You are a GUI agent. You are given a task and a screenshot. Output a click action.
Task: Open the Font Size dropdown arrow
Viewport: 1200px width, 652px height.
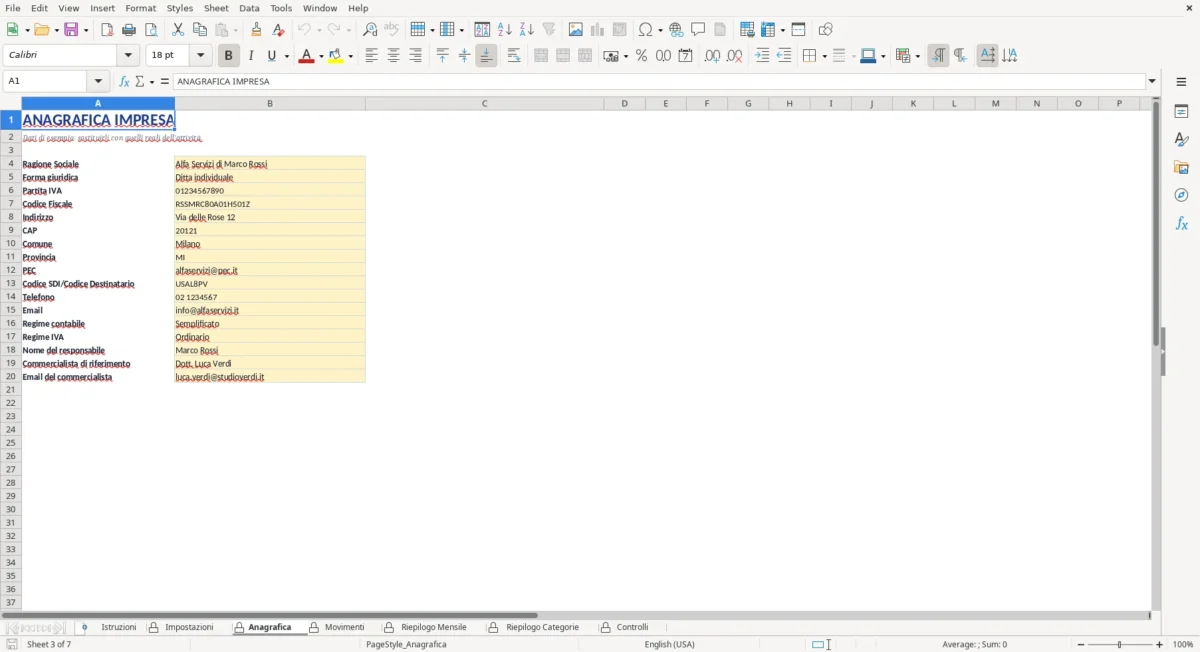[201, 56]
